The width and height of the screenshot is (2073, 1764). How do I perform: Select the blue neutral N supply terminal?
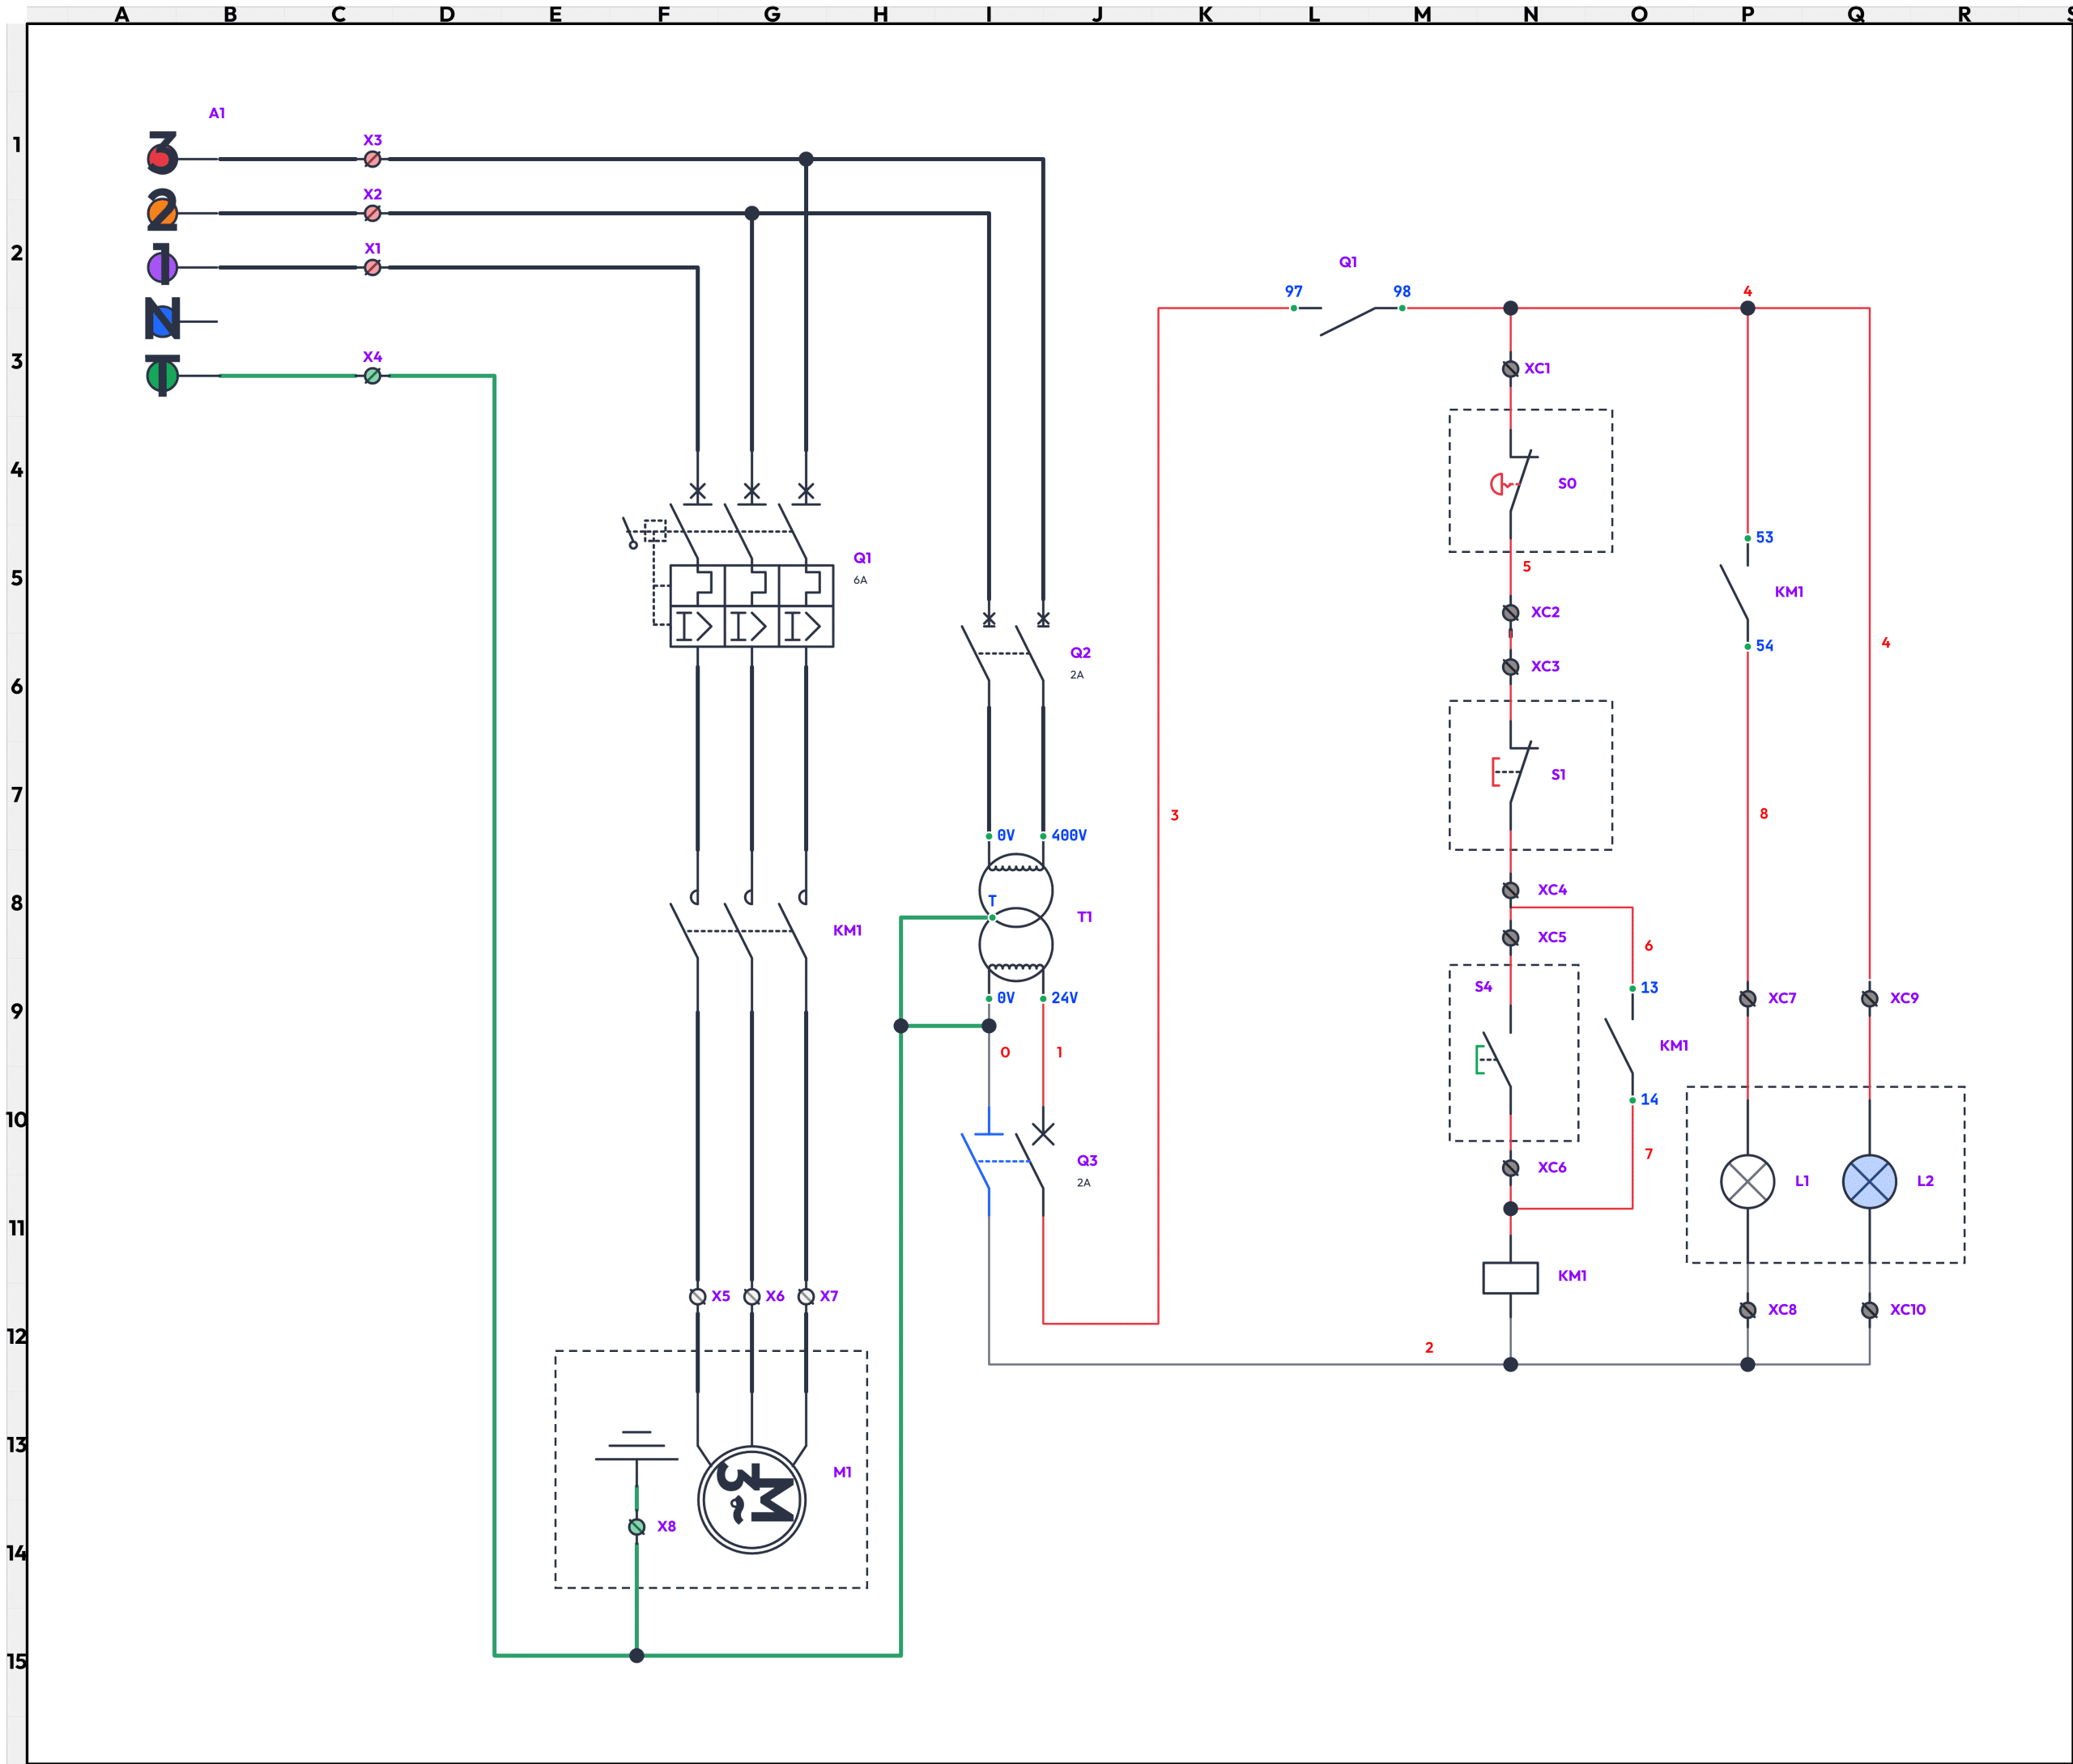click(x=161, y=320)
